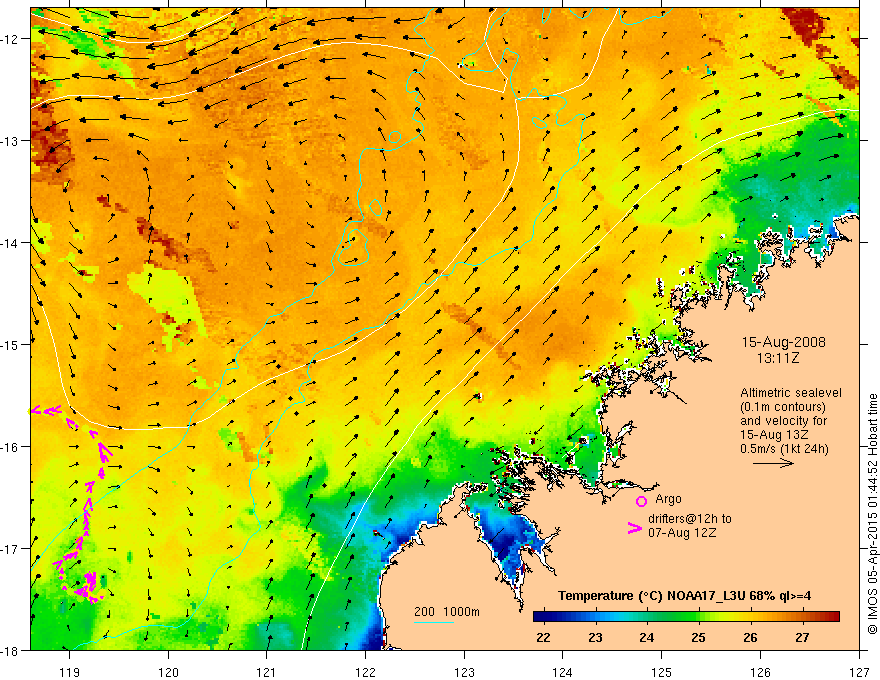Click the 'and velocity for' caption line
The image size is (880, 680).
pos(783,421)
